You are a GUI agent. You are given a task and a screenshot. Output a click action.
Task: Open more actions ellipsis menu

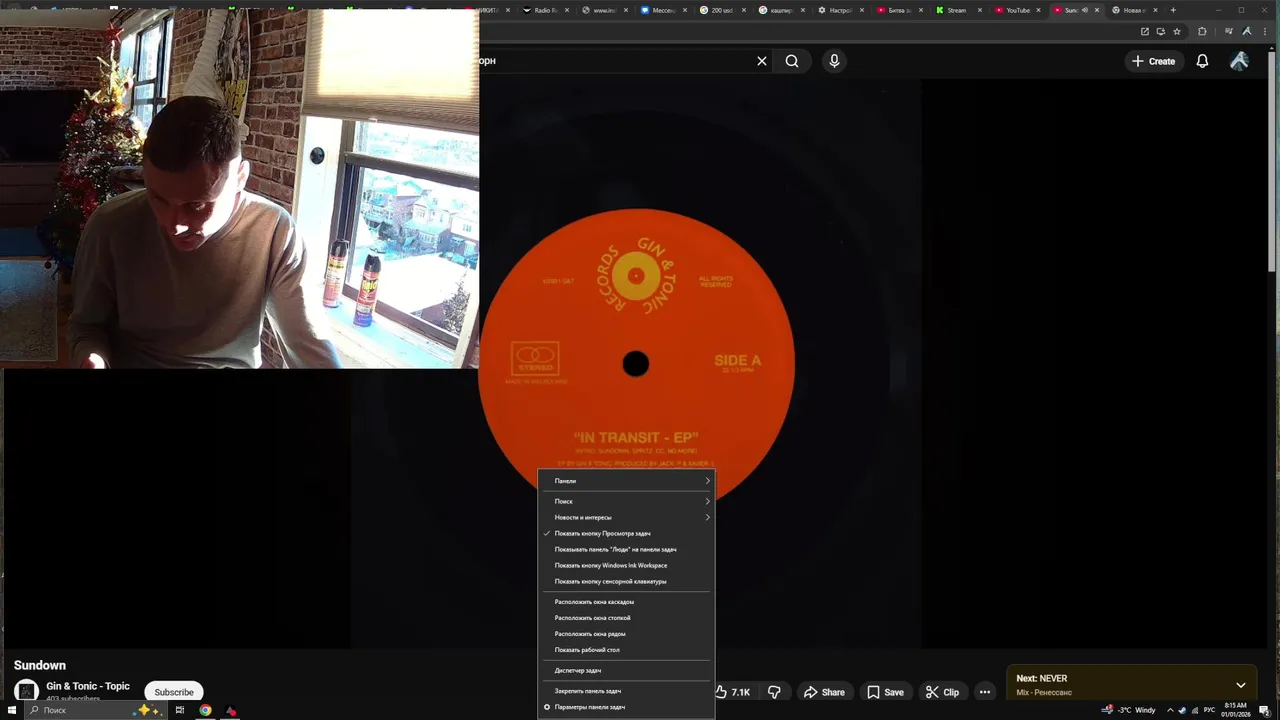[x=985, y=692]
